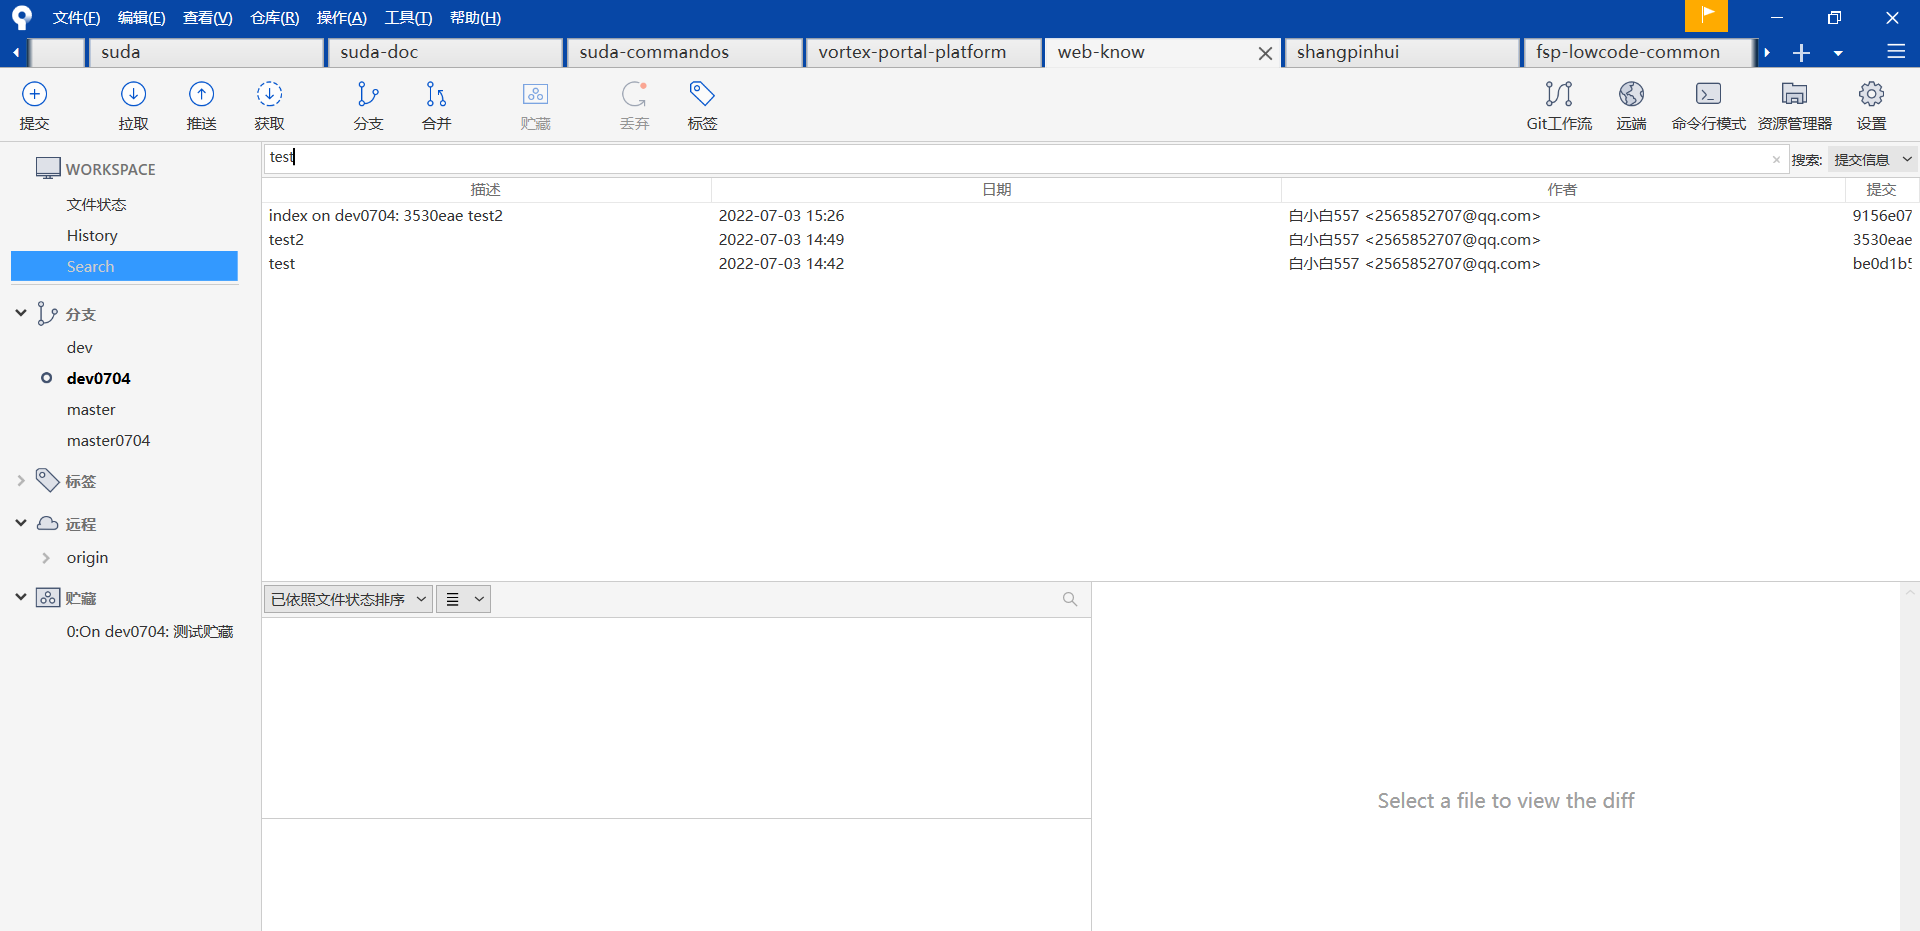Click the Sourcetree logo in title bar

point(21,17)
